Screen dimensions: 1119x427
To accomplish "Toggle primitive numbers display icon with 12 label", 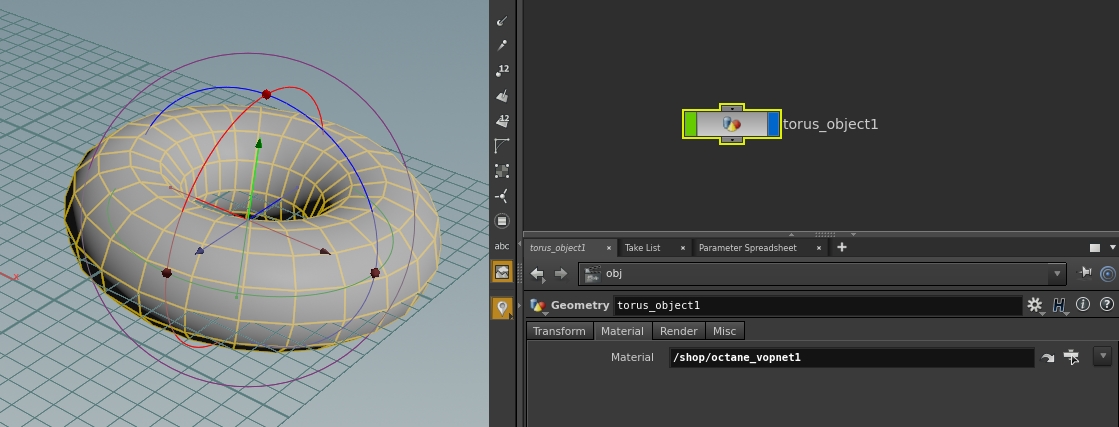I will [x=502, y=121].
